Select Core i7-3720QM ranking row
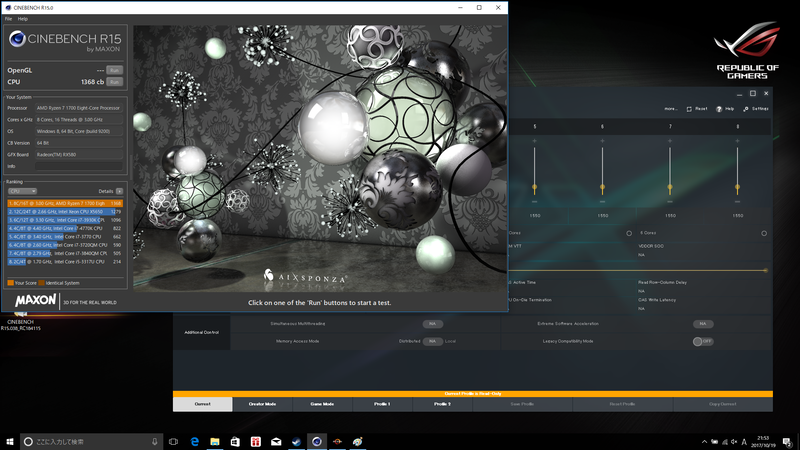Screen dimensions: 800x450 tap(65, 245)
